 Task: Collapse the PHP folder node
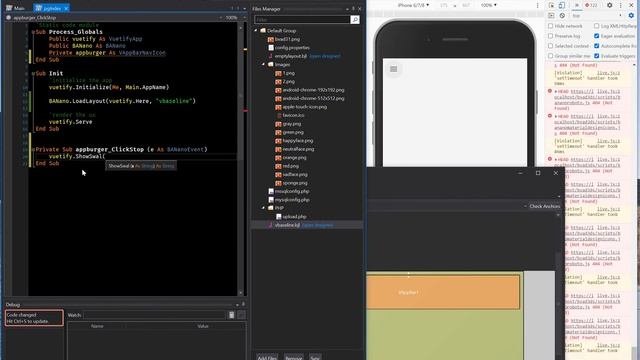pyautogui.click(x=263, y=208)
